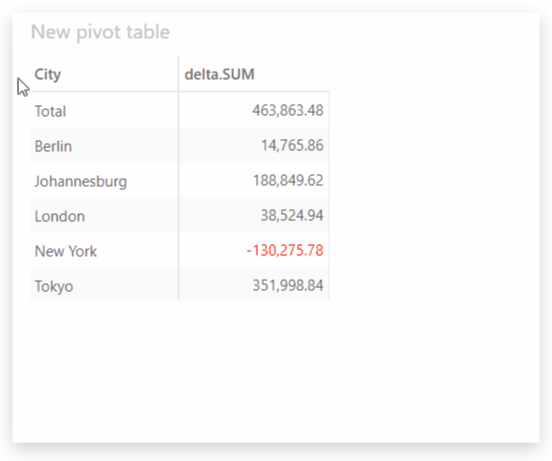Select the Total row label
The height and width of the screenshot is (461, 552).
(50, 111)
